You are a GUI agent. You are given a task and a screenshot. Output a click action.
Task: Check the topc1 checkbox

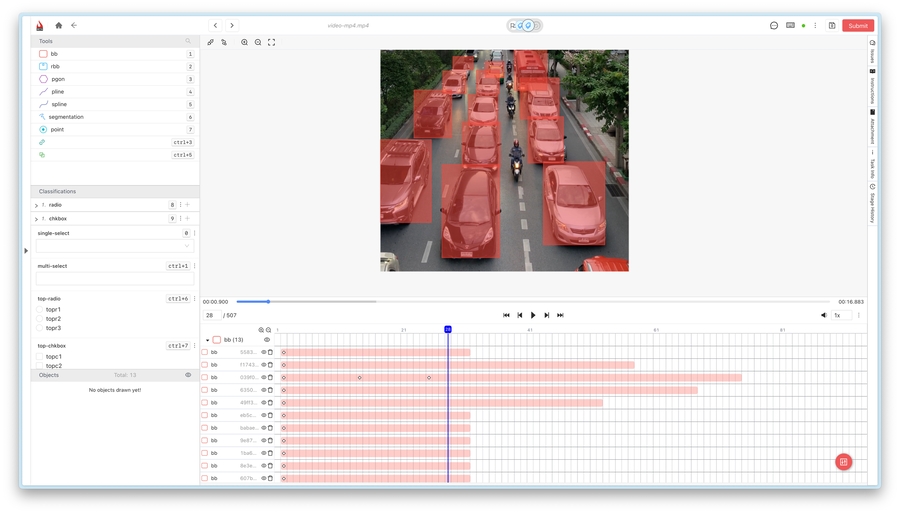[x=40, y=357]
